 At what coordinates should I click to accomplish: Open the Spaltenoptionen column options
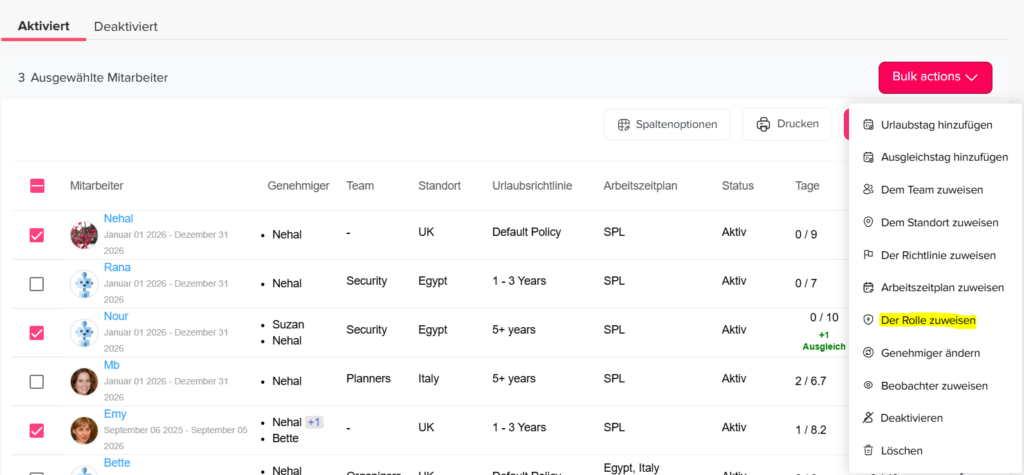[667, 124]
